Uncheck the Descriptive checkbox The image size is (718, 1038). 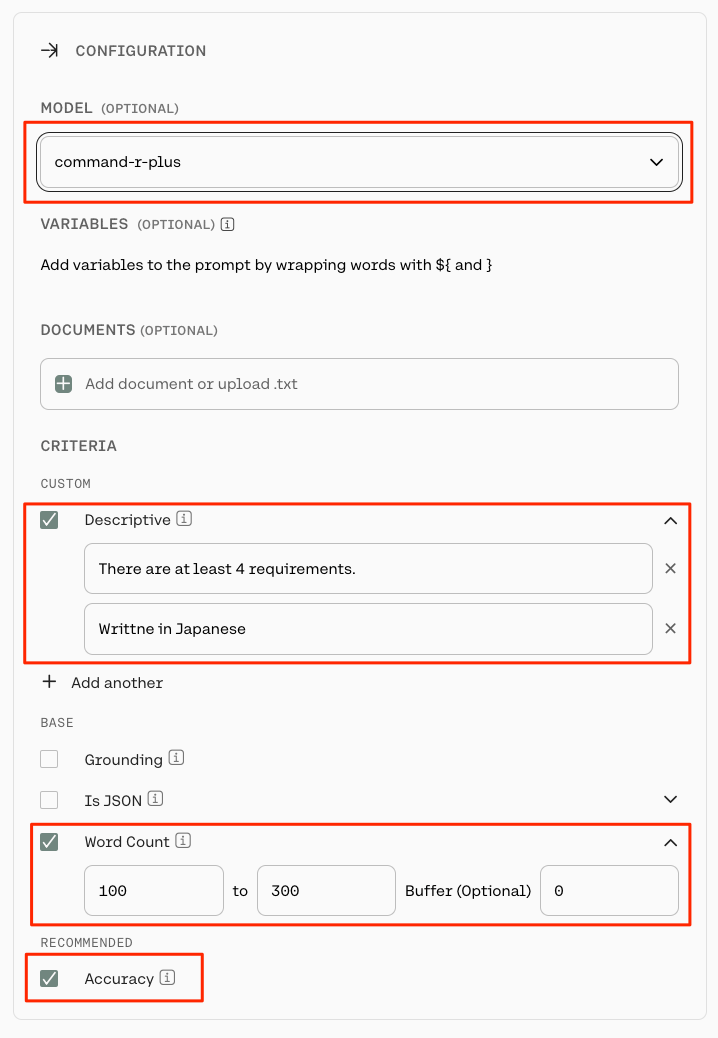click(x=49, y=520)
